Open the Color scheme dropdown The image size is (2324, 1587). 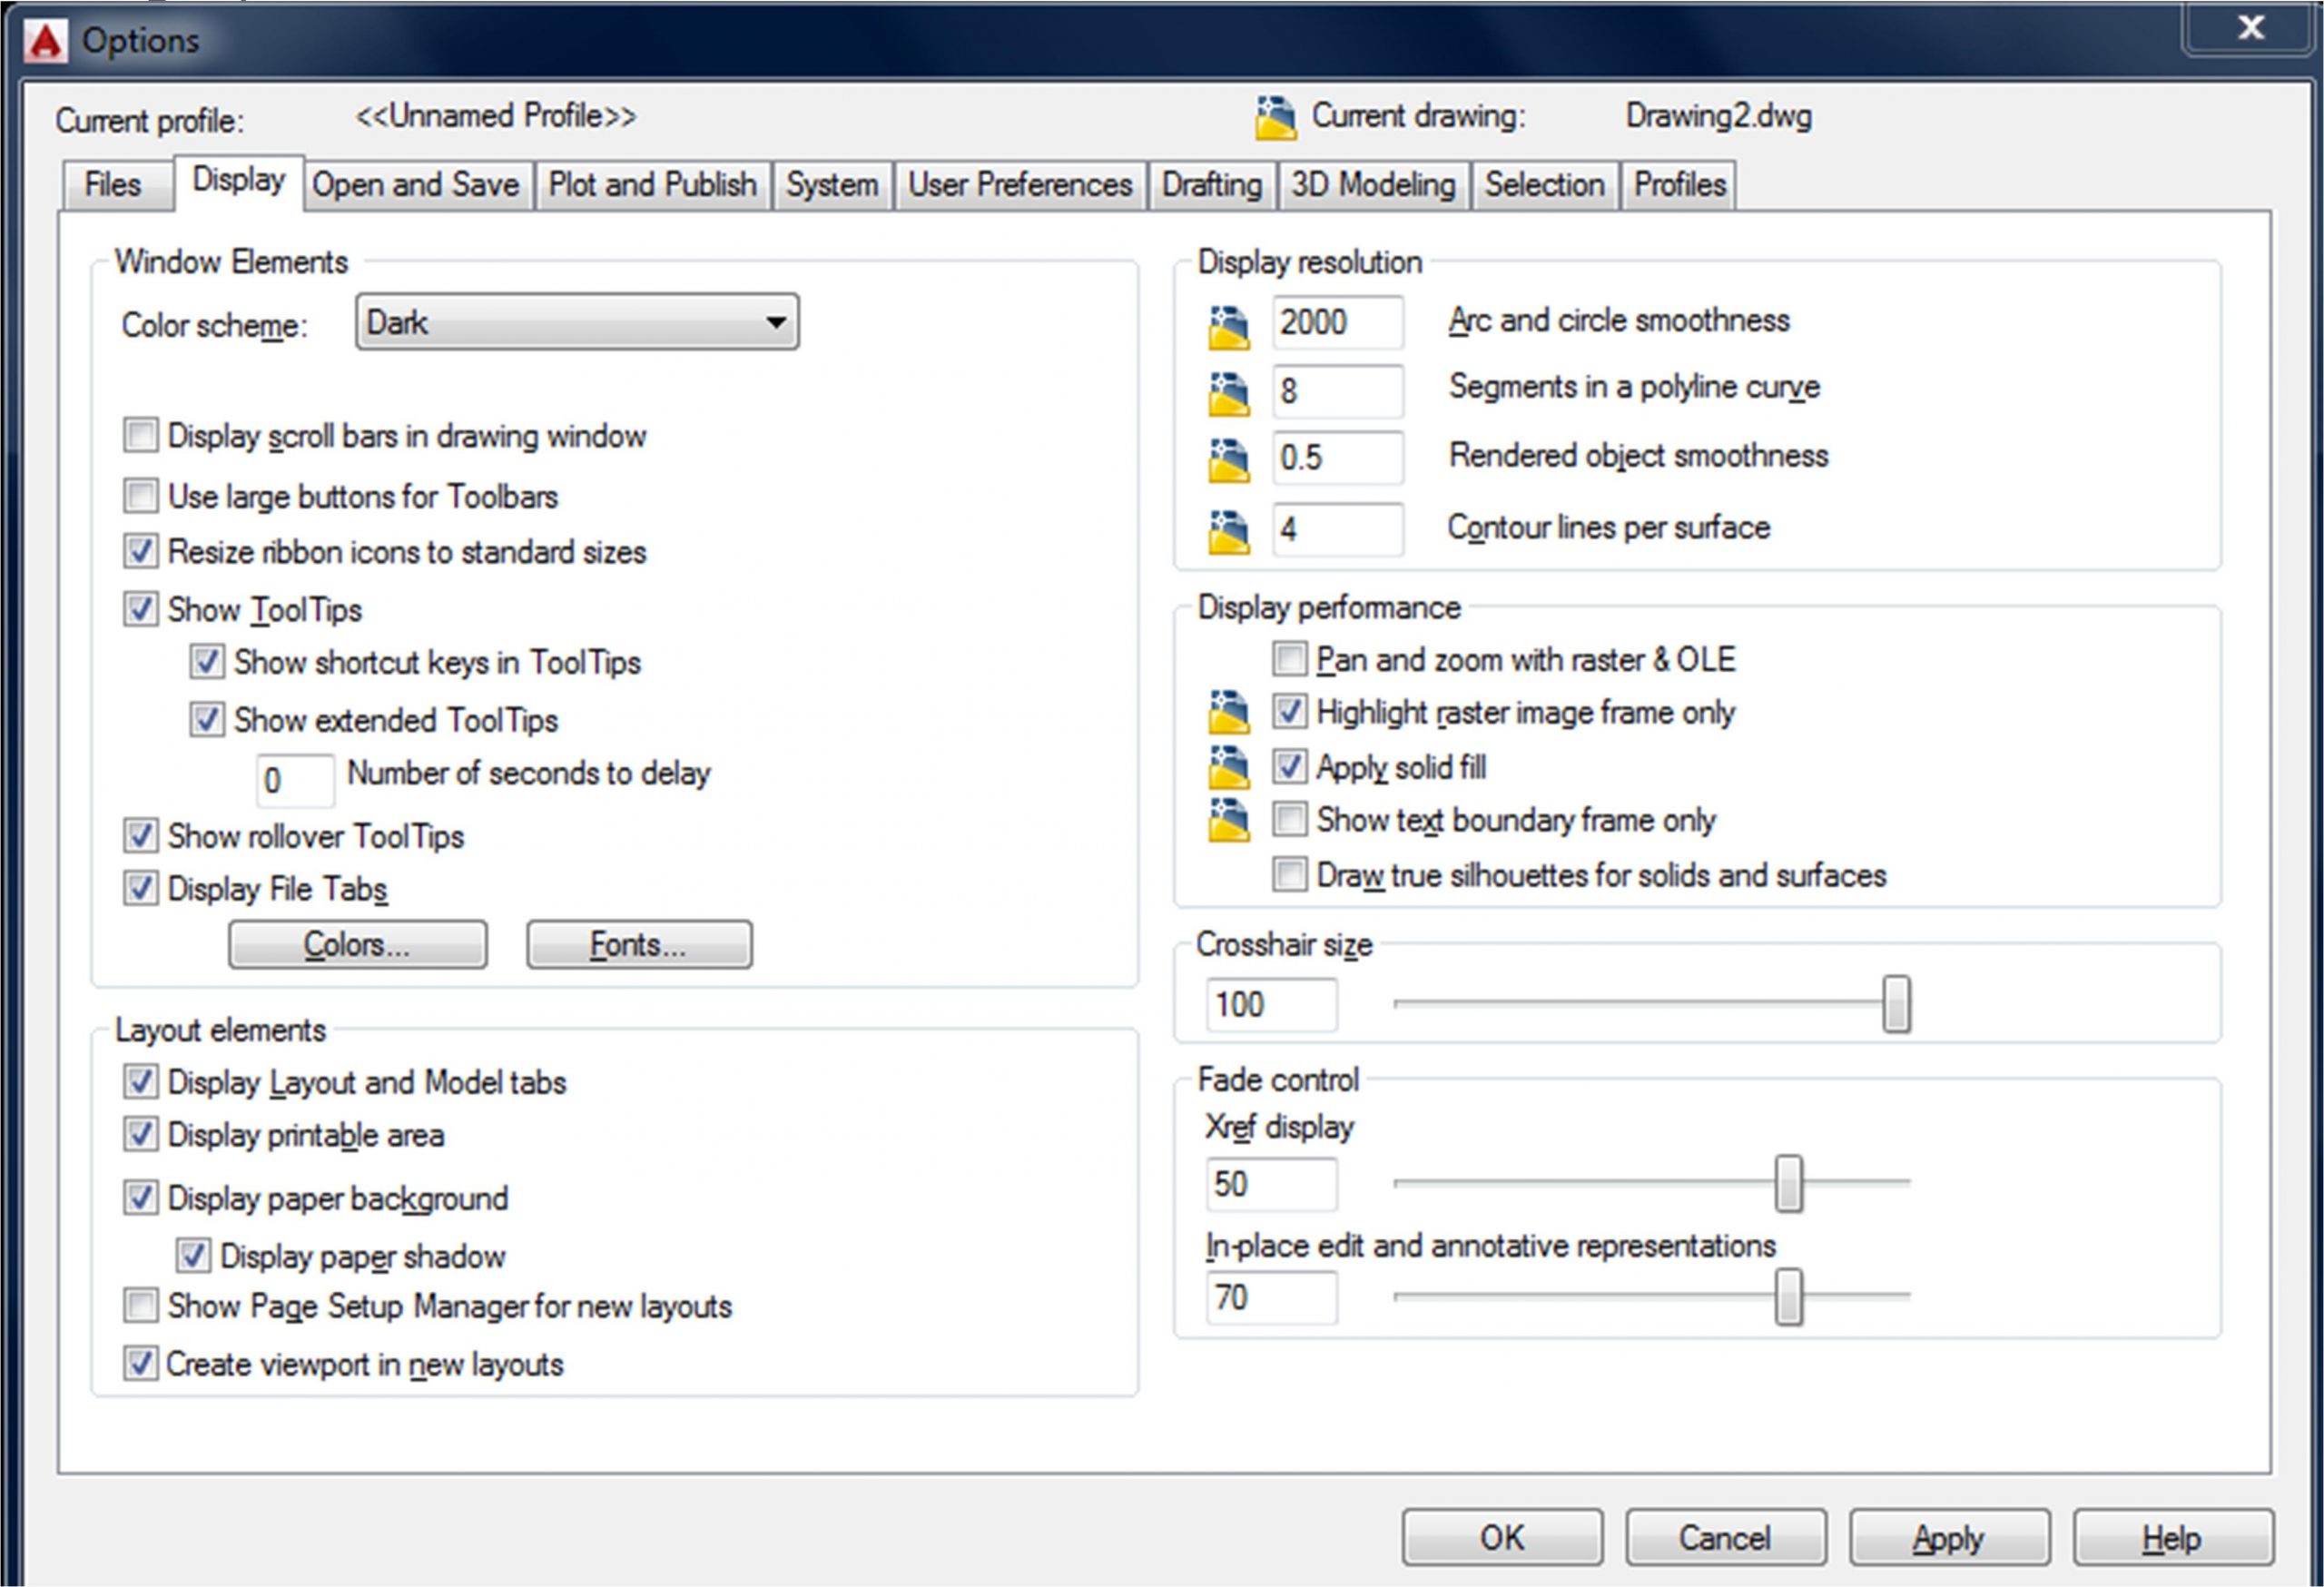click(x=577, y=322)
